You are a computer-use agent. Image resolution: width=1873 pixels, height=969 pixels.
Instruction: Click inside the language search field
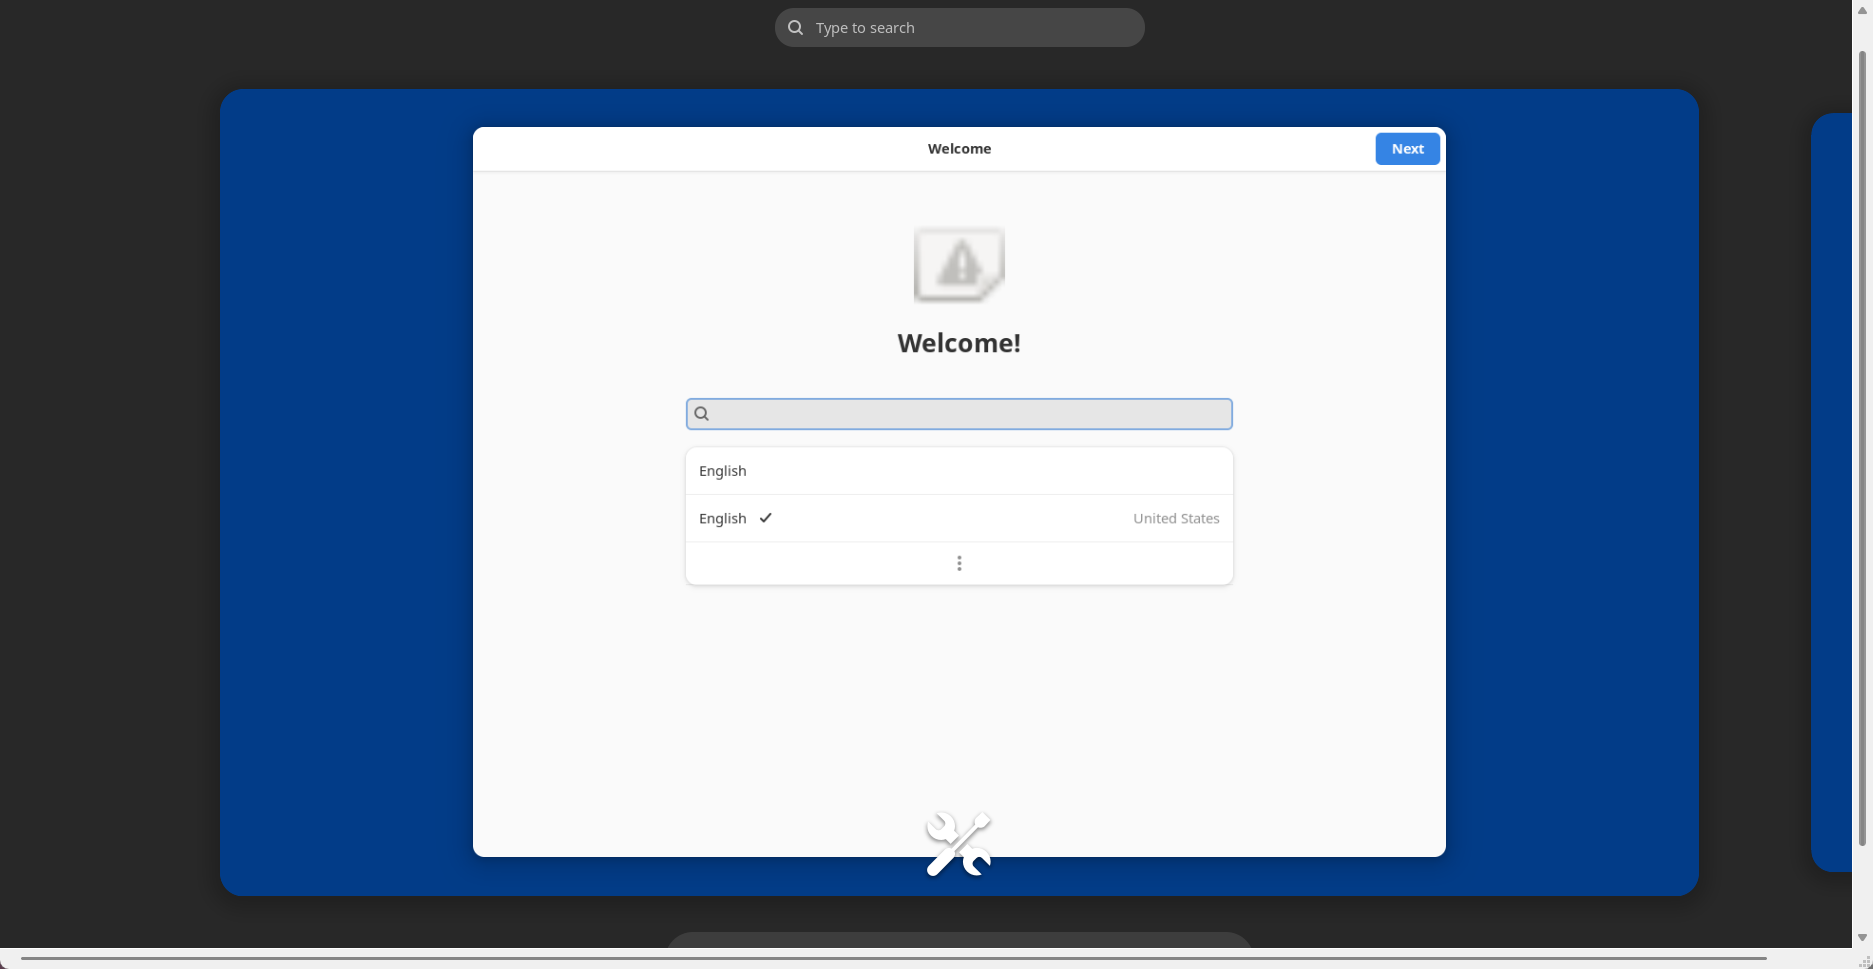coord(970,414)
